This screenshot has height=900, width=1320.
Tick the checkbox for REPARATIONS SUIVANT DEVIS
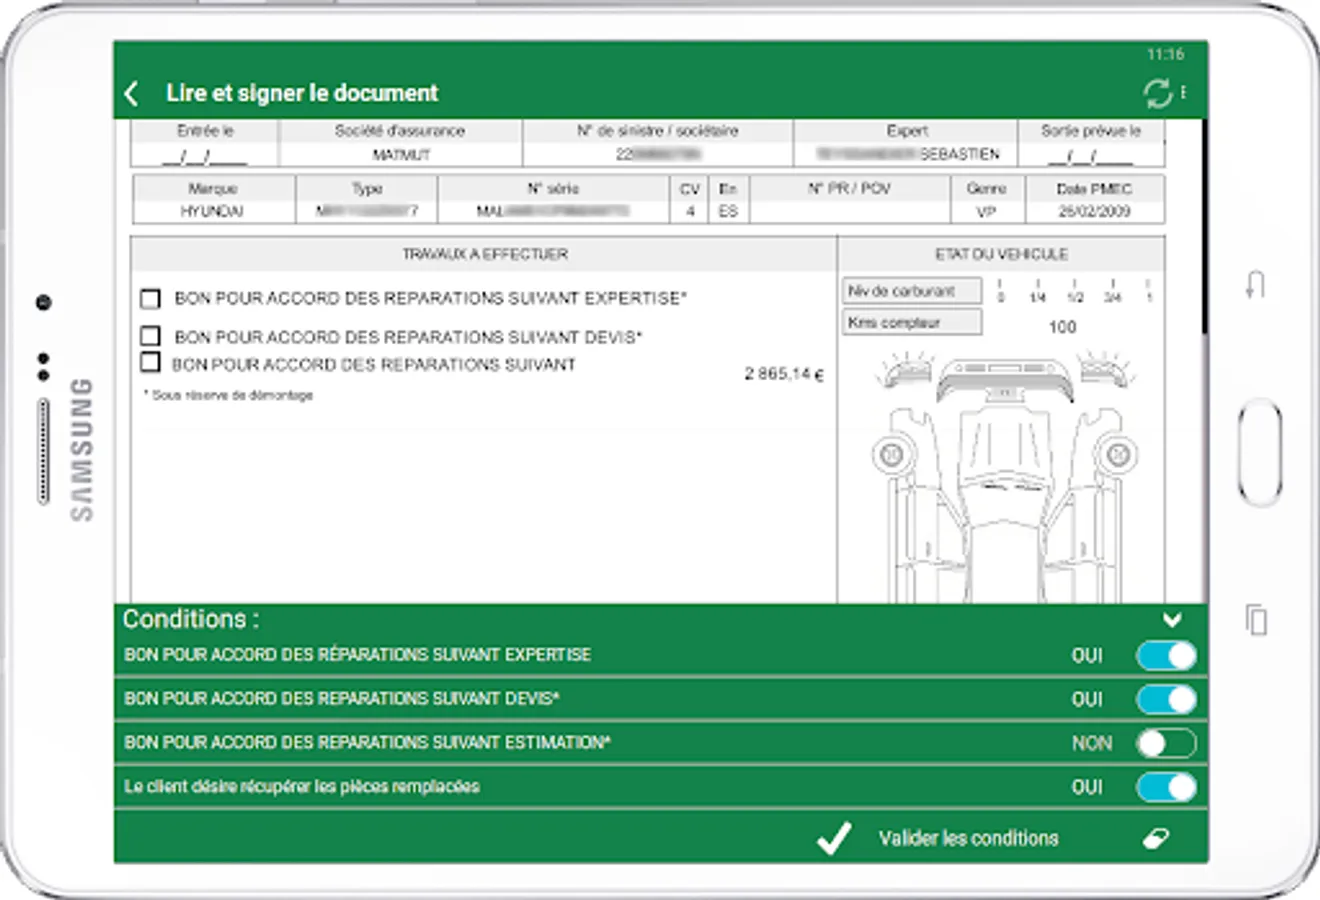click(151, 336)
